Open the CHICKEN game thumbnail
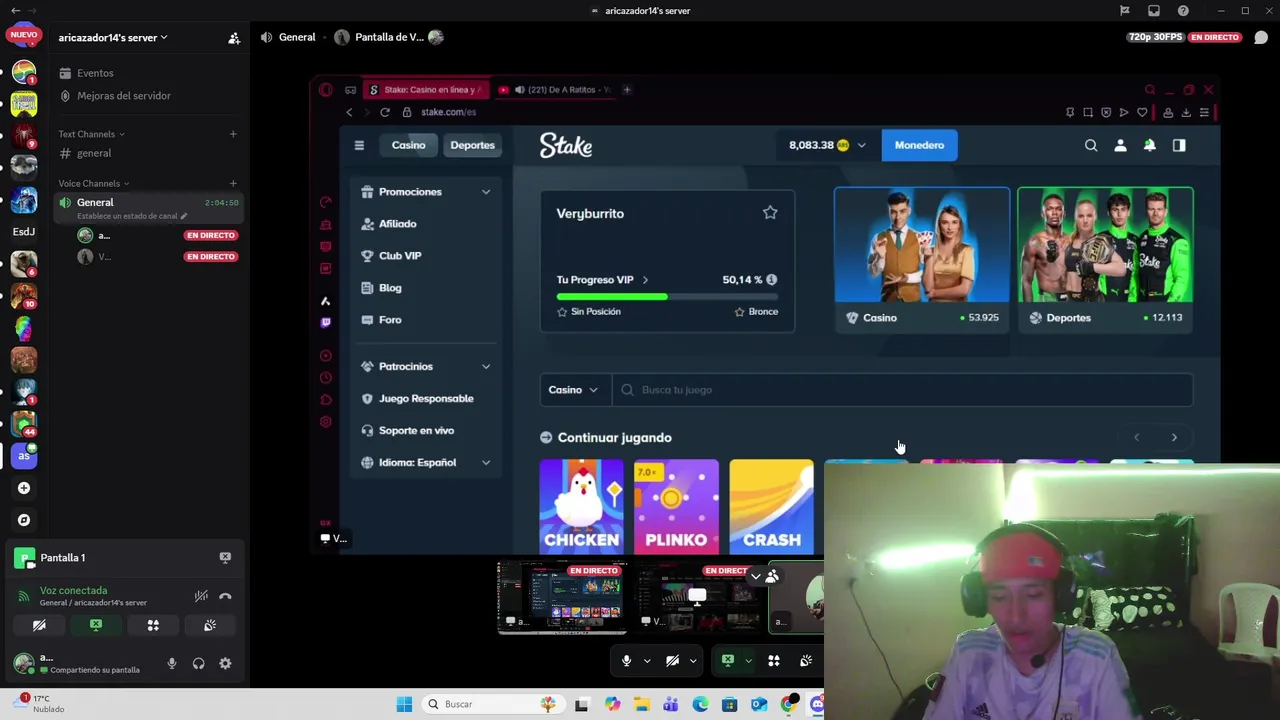The height and width of the screenshot is (720, 1280). coord(581,506)
